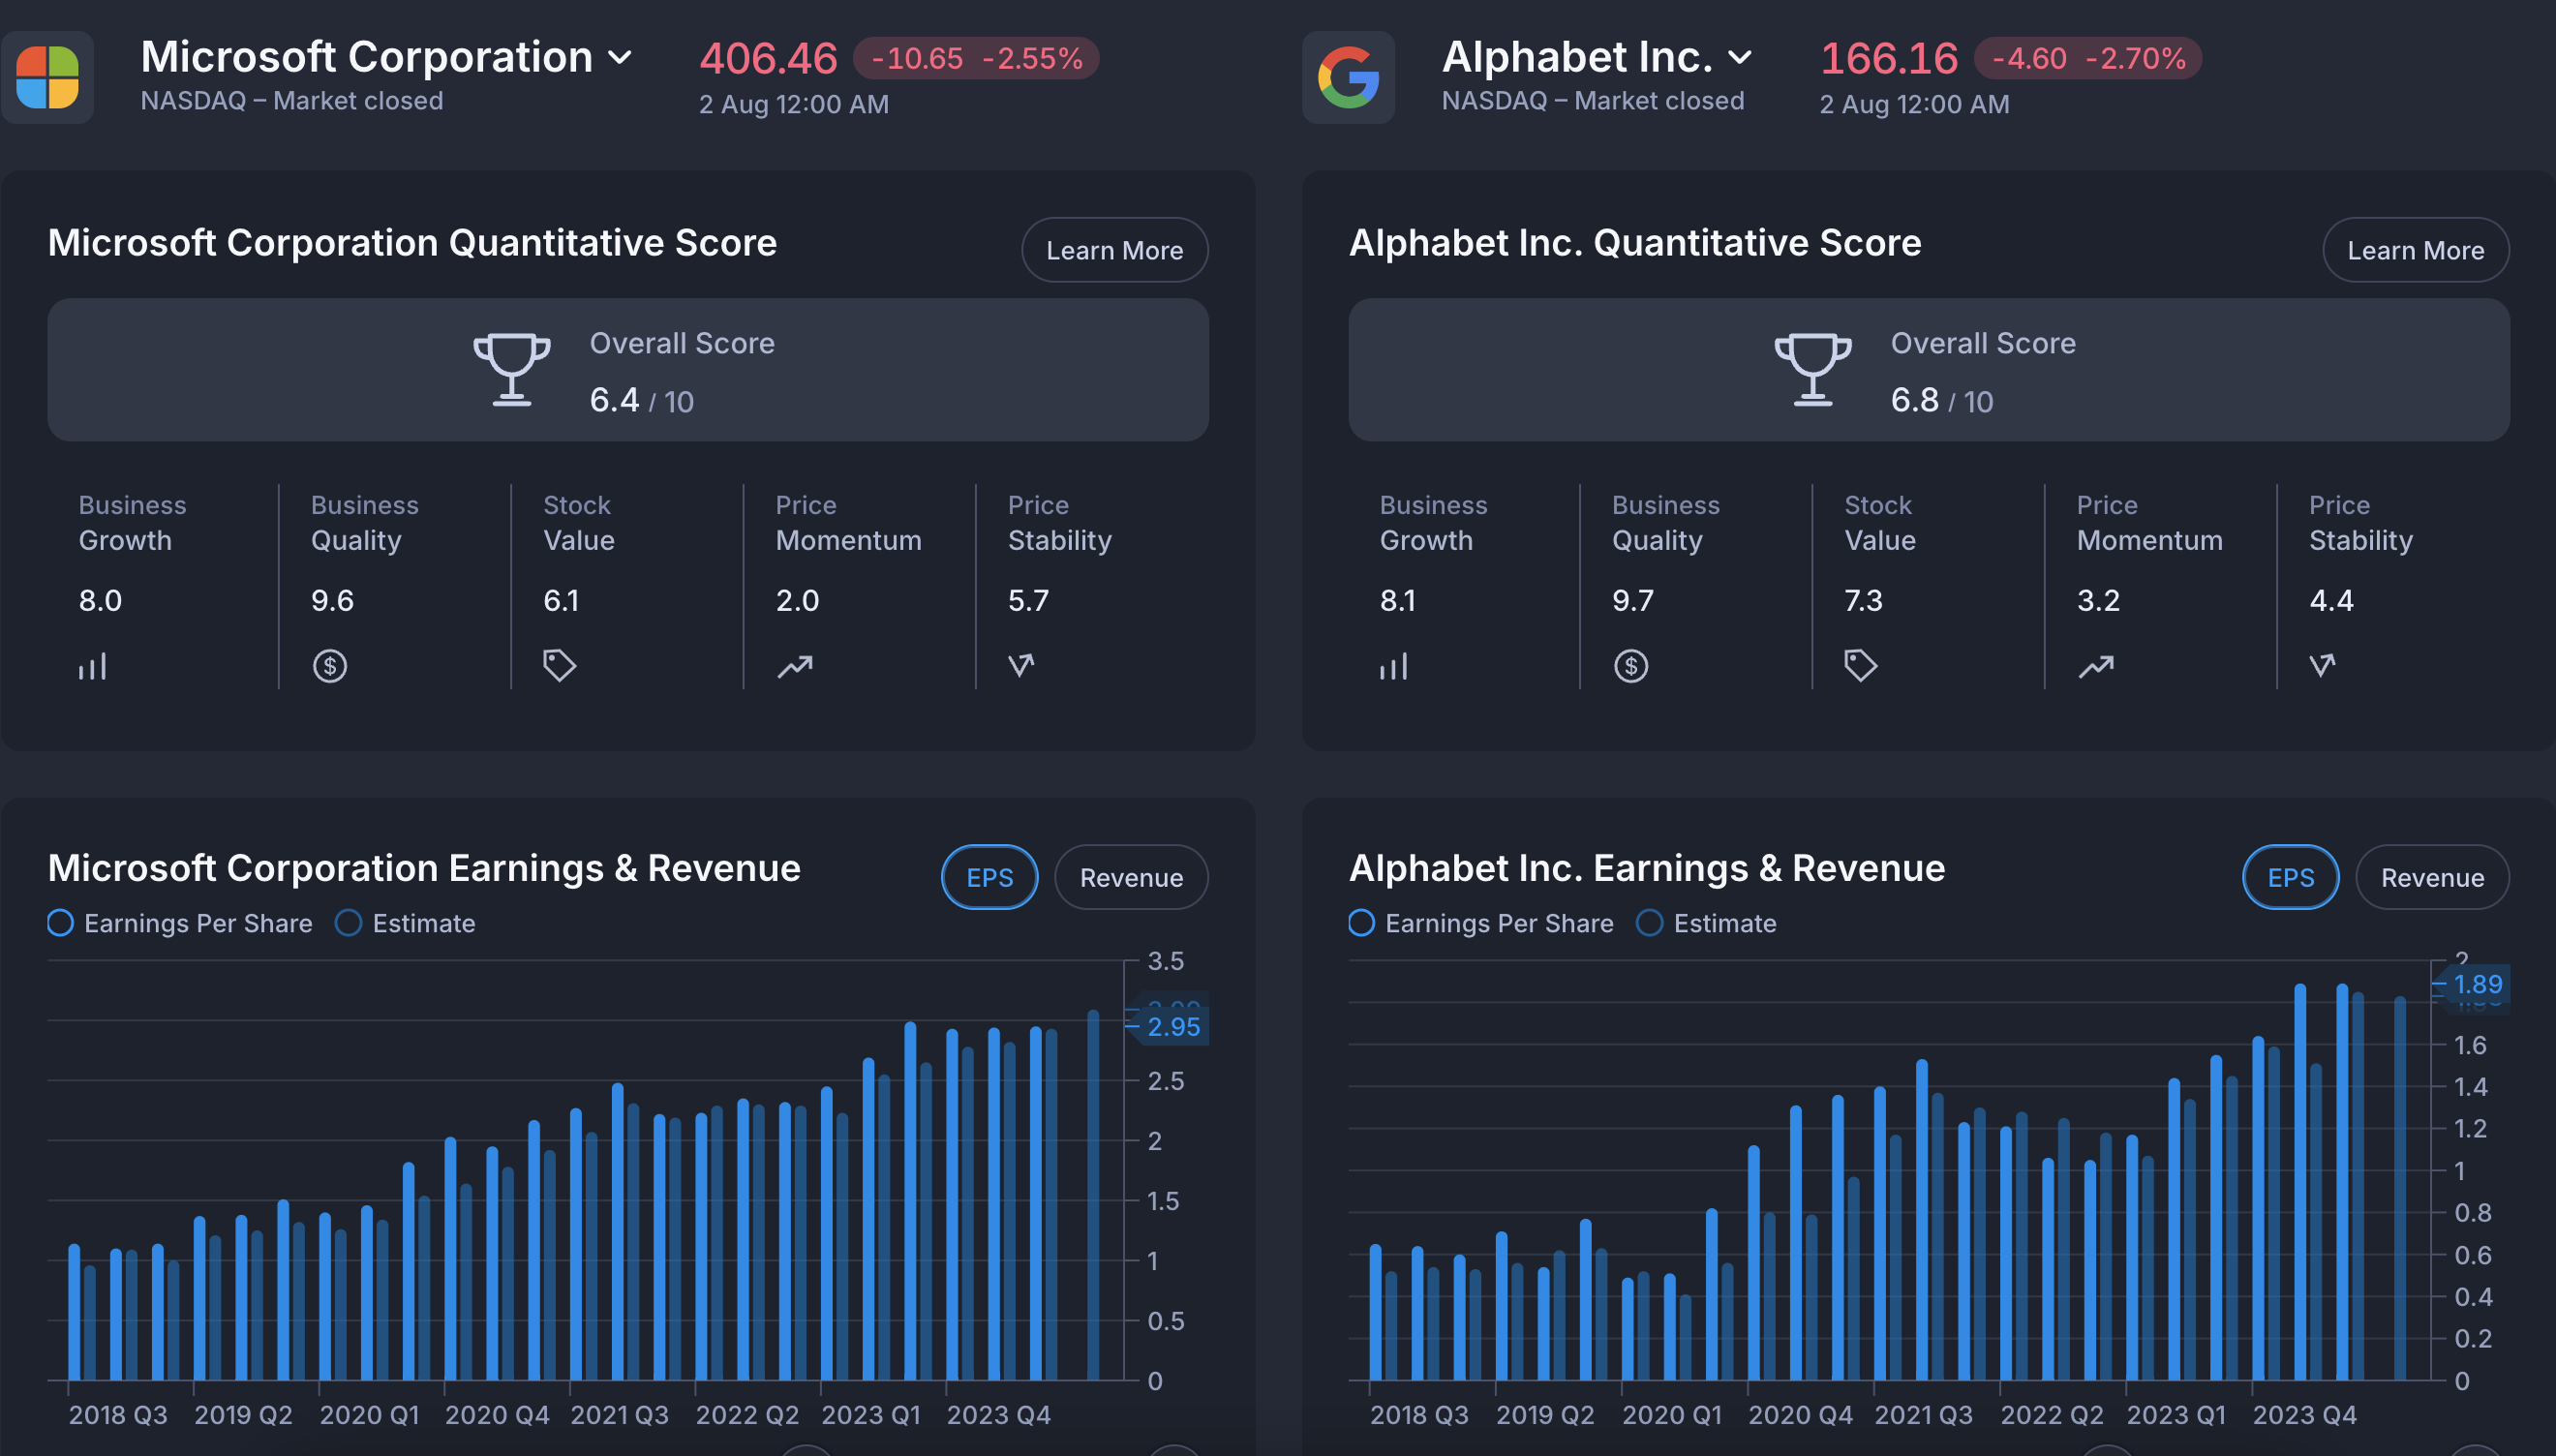Click Microsoft Stock Value score 6.1
This screenshot has height=1456, width=2556.
coord(561,600)
